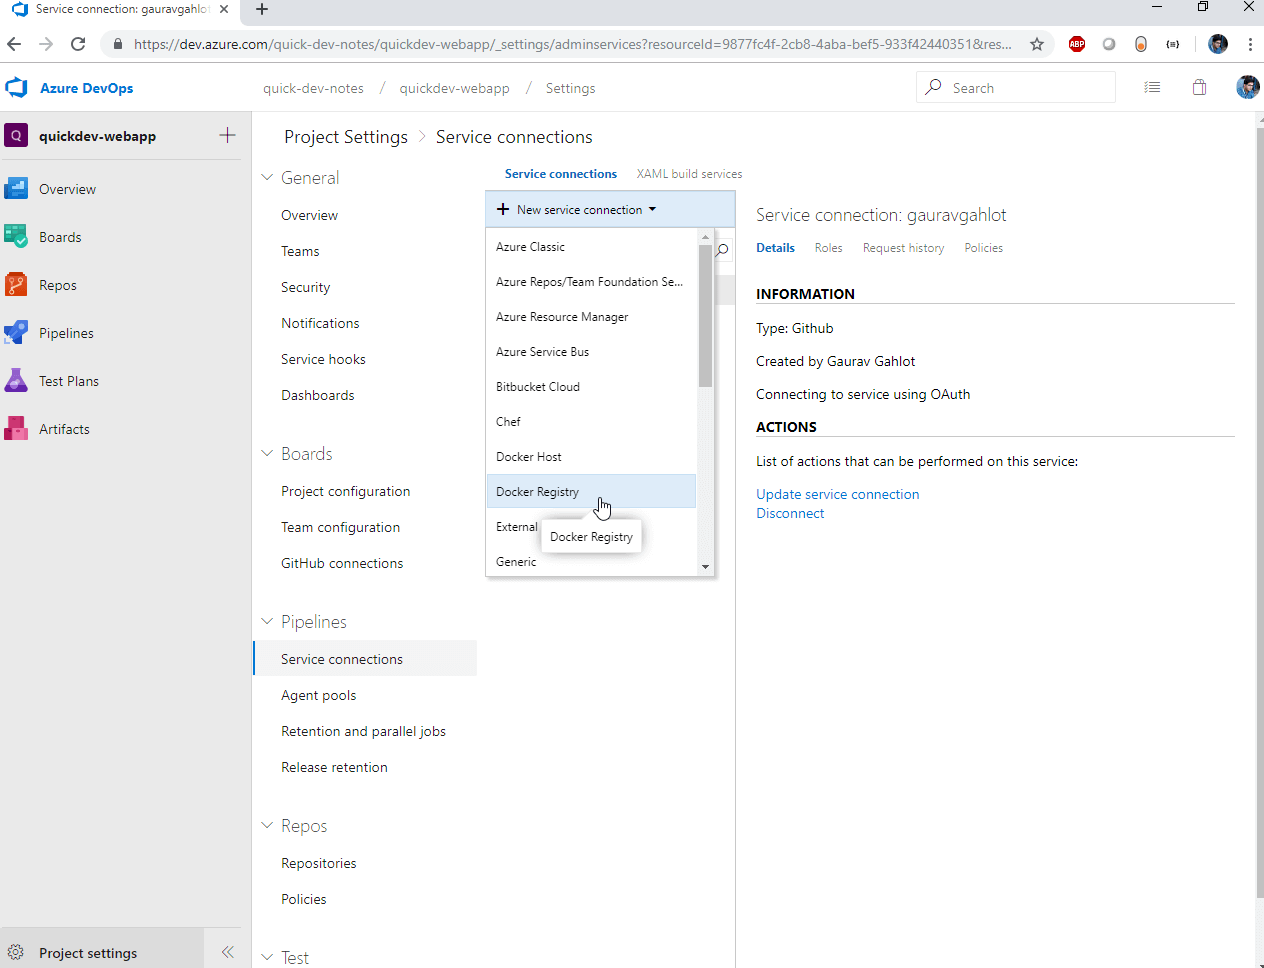The image size is (1264, 968).
Task: Open the work items list icon in header
Action: [x=1152, y=88]
